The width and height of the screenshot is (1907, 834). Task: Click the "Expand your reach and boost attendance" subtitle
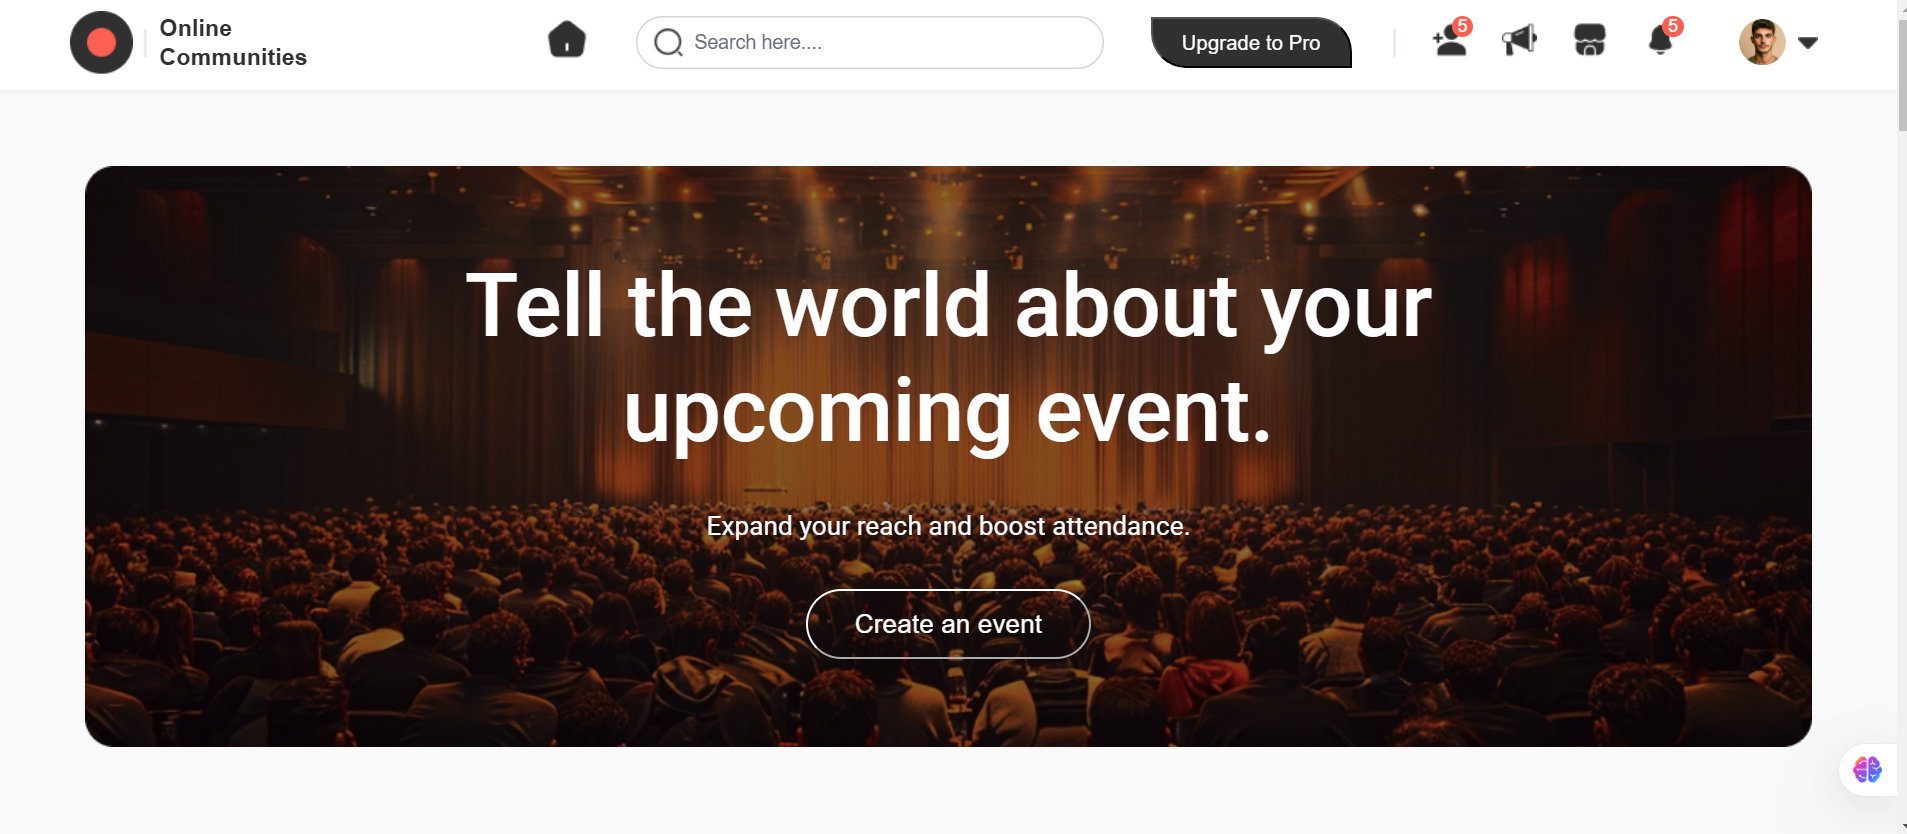click(948, 526)
